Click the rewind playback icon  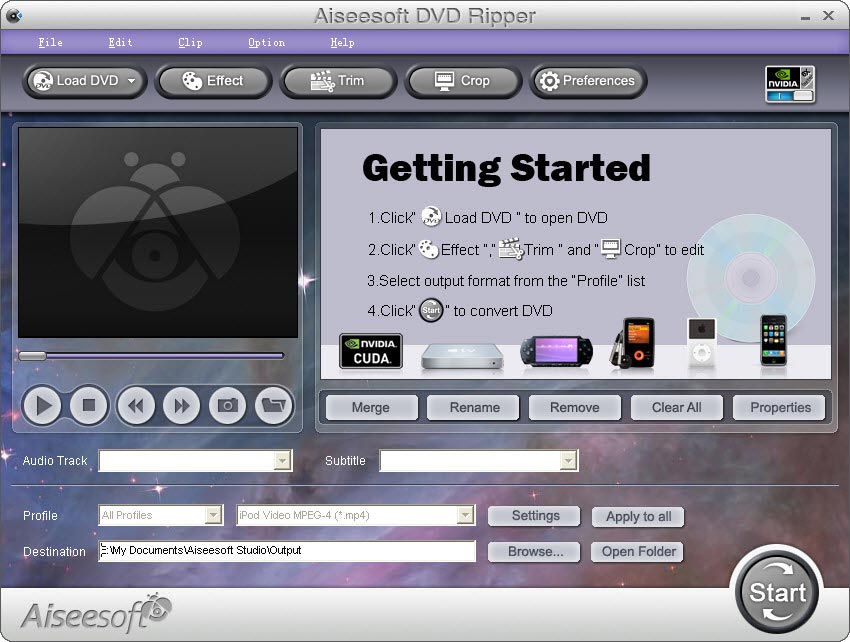(135, 405)
